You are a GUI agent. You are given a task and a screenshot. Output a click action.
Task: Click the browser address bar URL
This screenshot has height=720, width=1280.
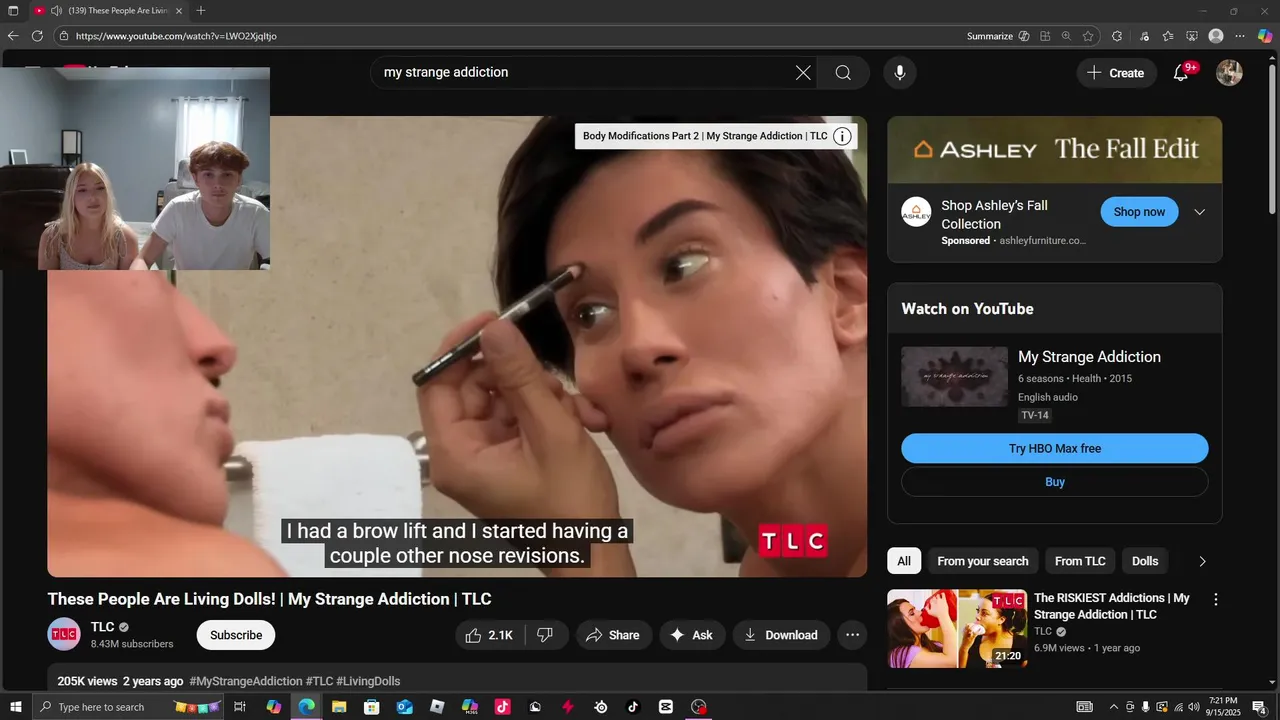pos(176,36)
